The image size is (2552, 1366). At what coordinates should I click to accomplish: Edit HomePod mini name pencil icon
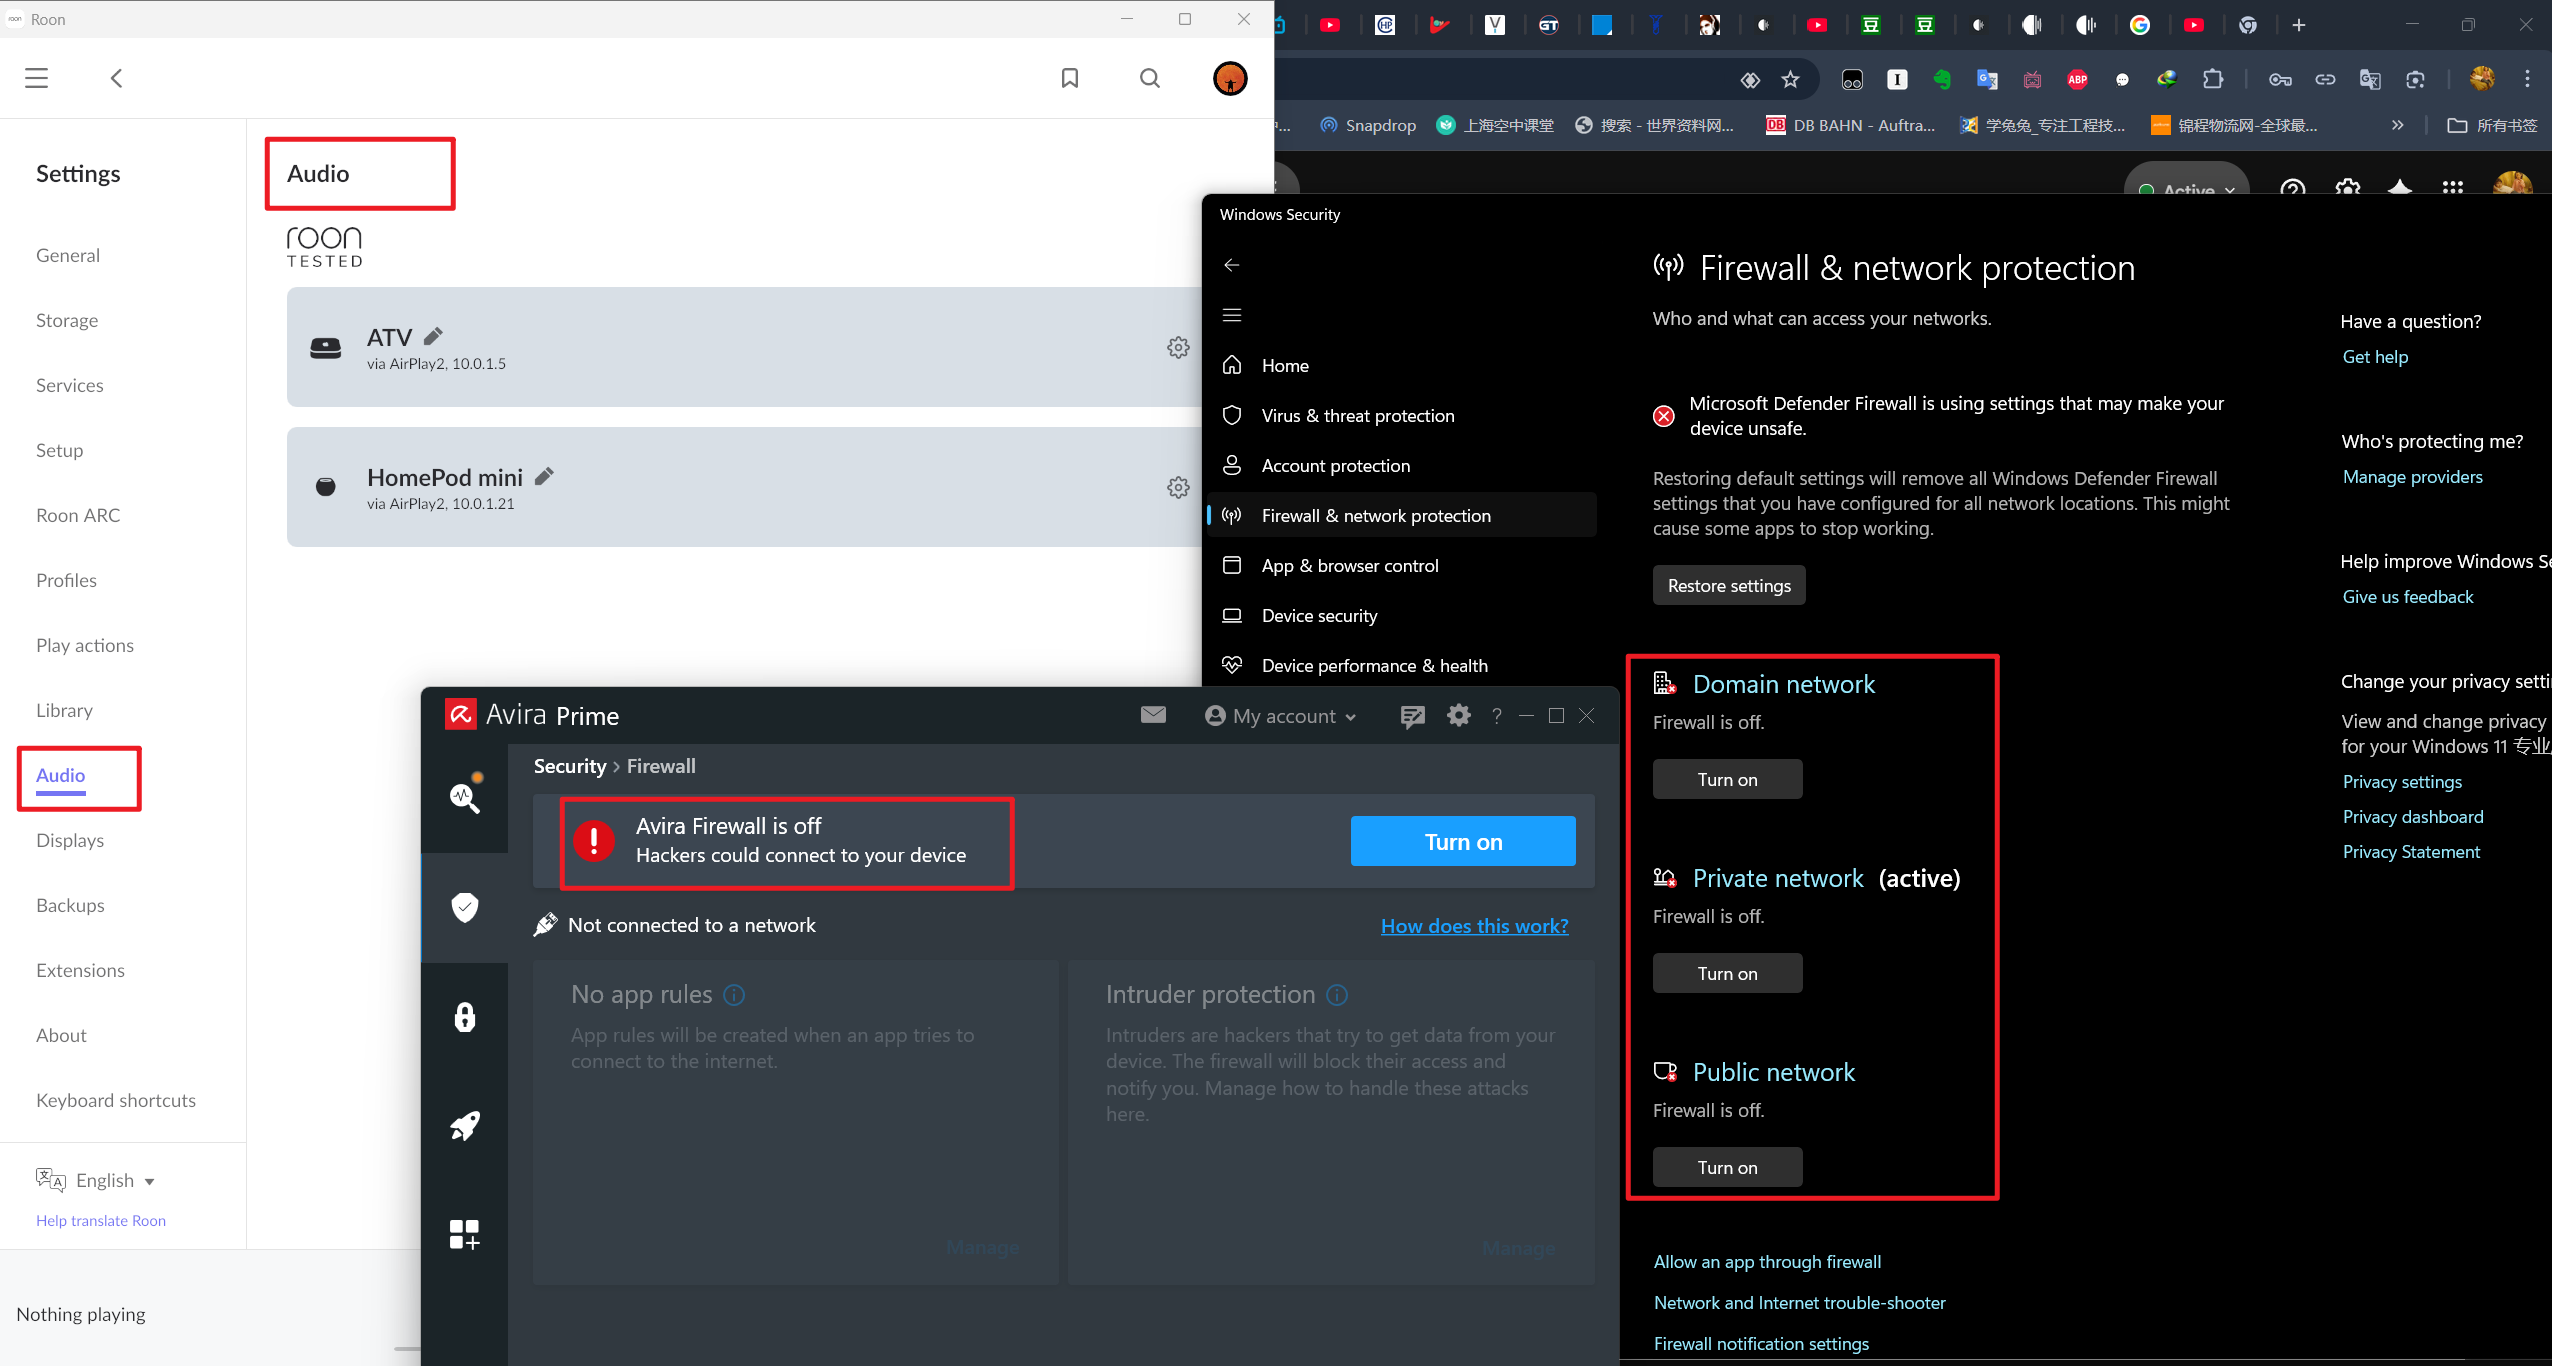[544, 477]
